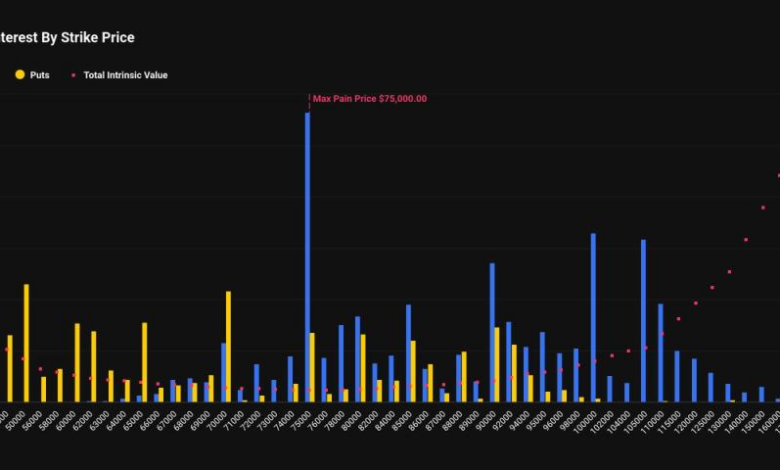Screen dimensions: 780x470
Task: Select the yellow puts bar at 70000 strike
Action: point(228,346)
